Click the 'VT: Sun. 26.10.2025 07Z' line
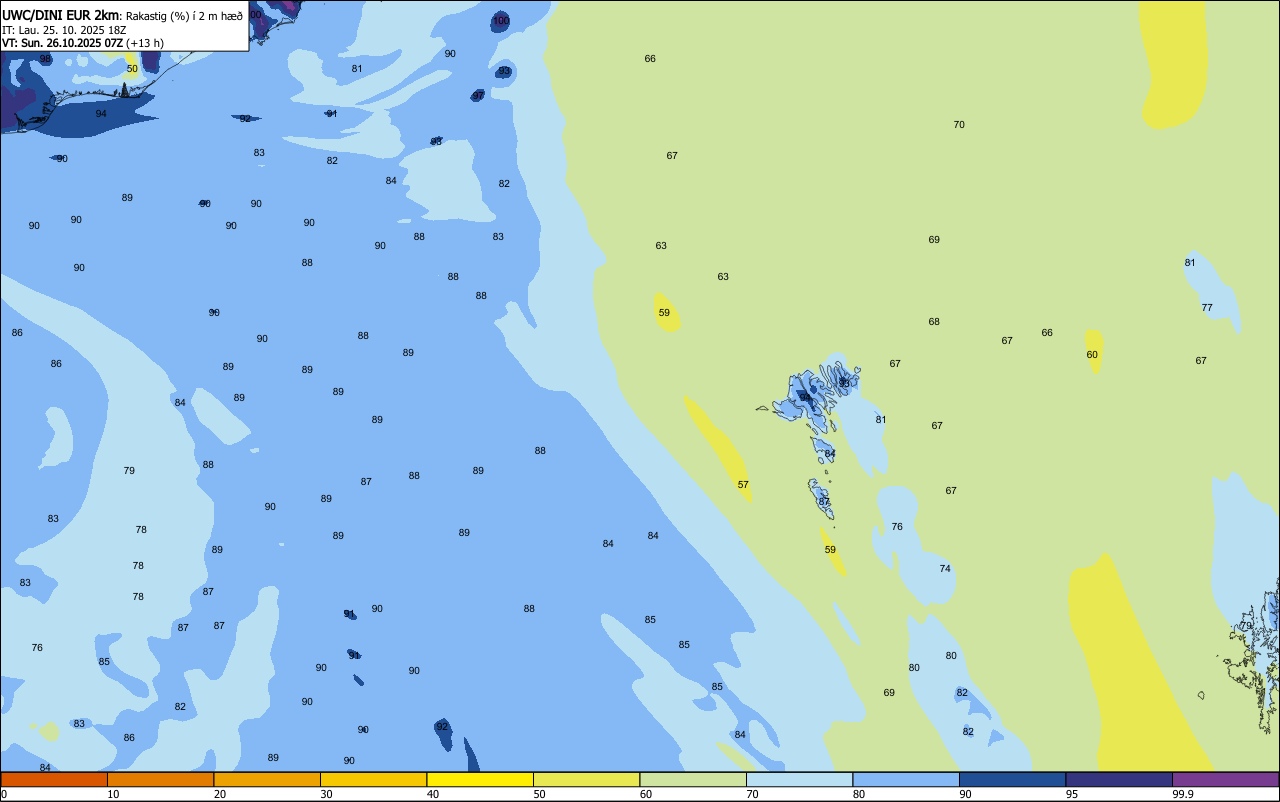This screenshot has height=802, width=1280. click(x=62, y=43)
